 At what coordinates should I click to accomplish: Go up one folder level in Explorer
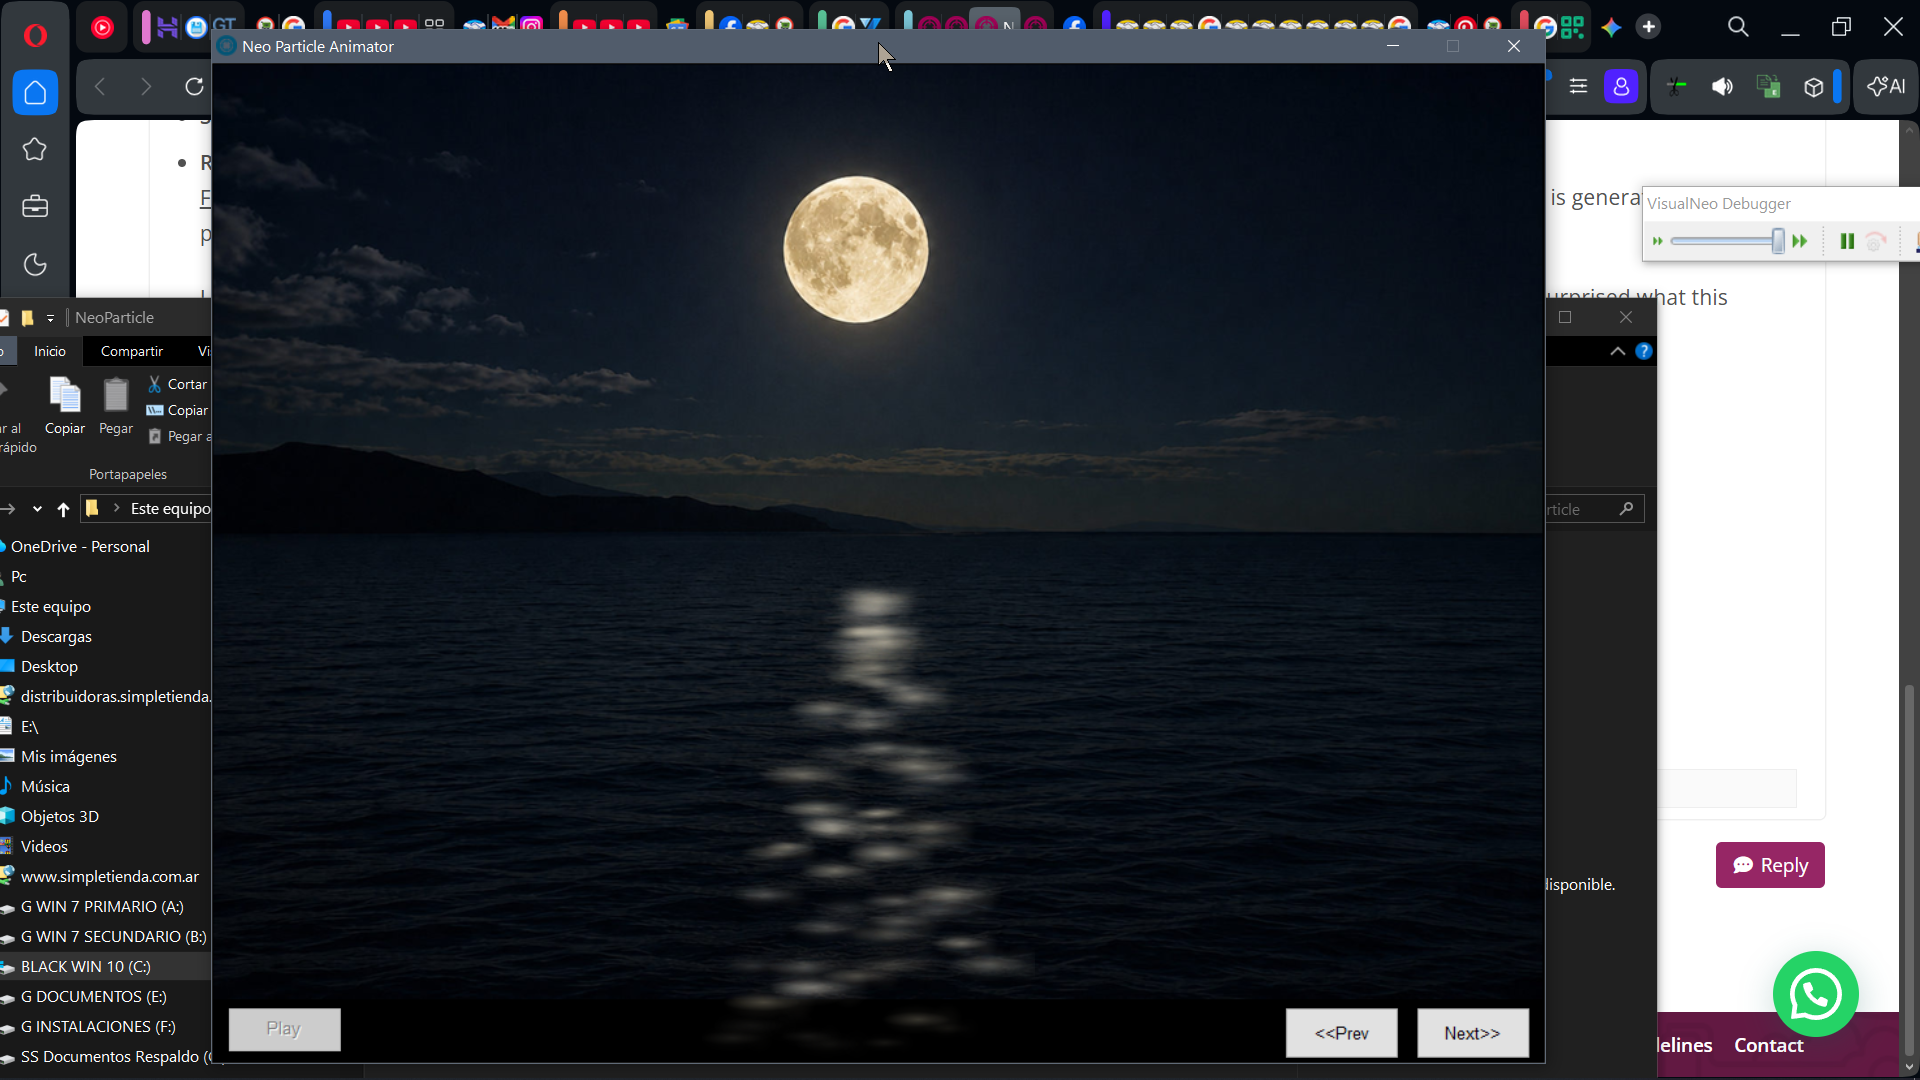[63, 509]
